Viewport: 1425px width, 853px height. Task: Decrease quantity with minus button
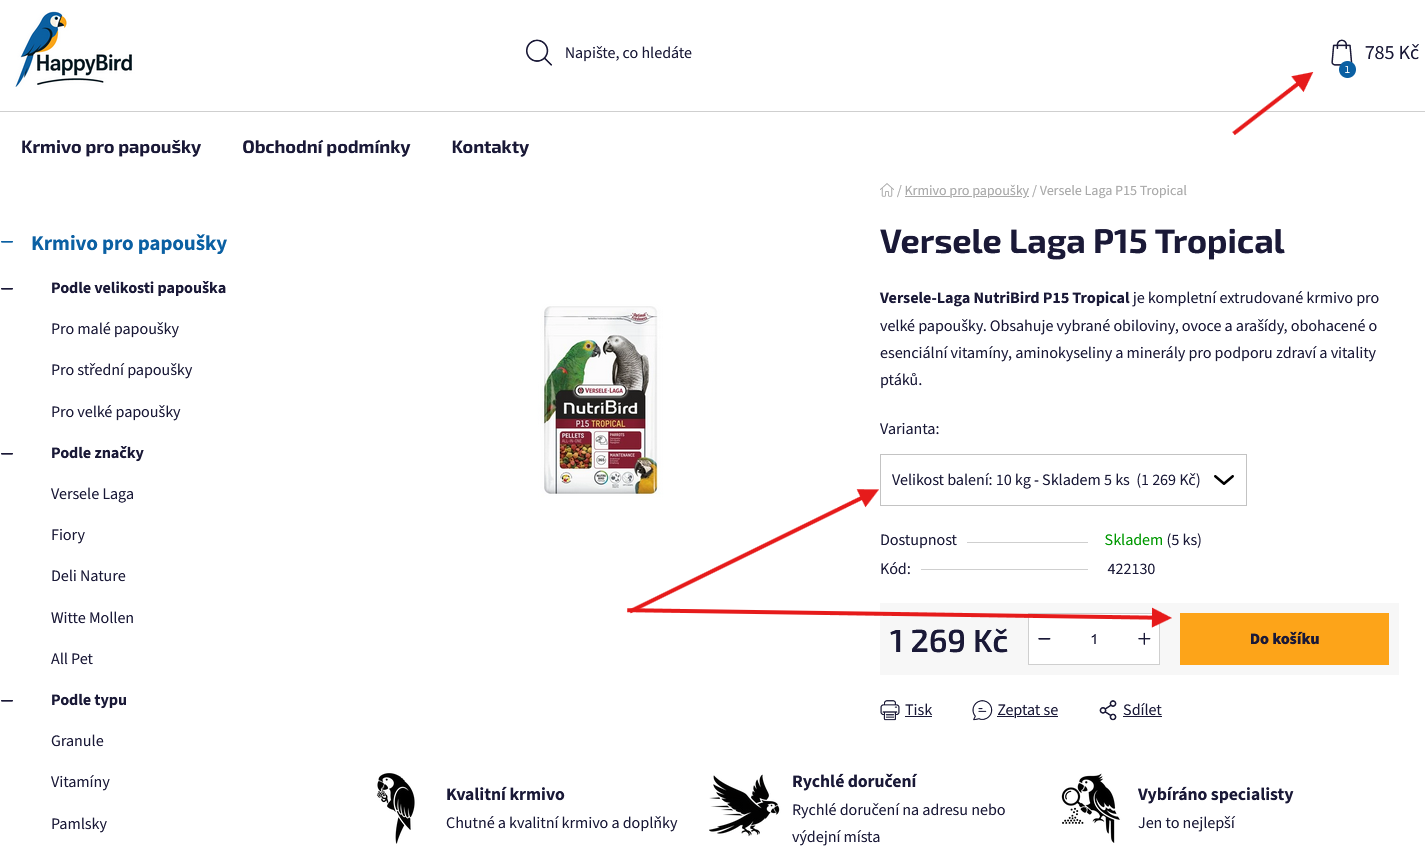[1044, 639]
